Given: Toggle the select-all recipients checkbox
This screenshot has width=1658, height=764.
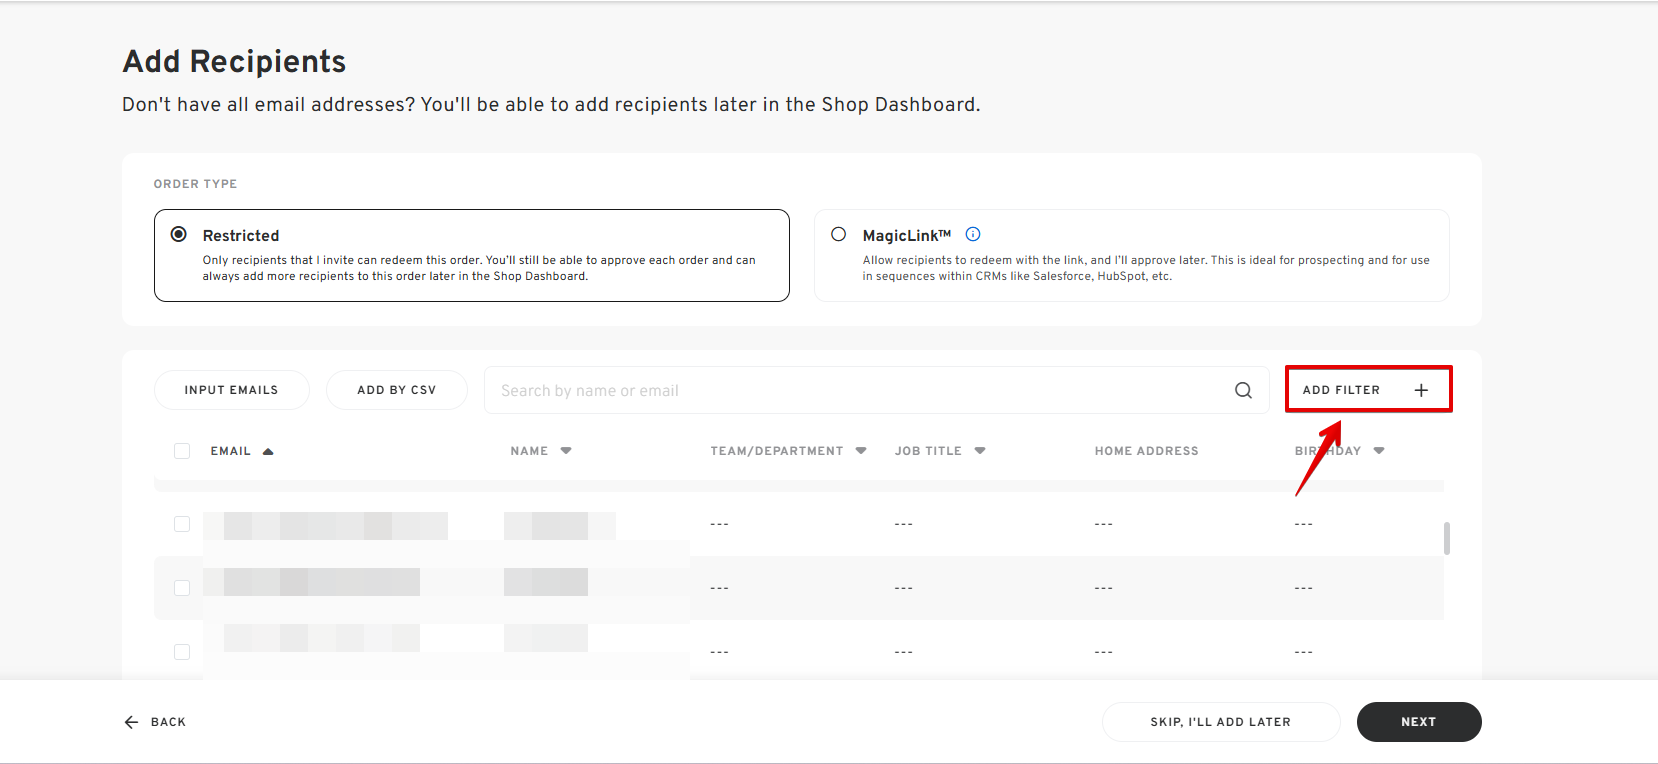Looking at the screenshot, I should click(182, 451).
